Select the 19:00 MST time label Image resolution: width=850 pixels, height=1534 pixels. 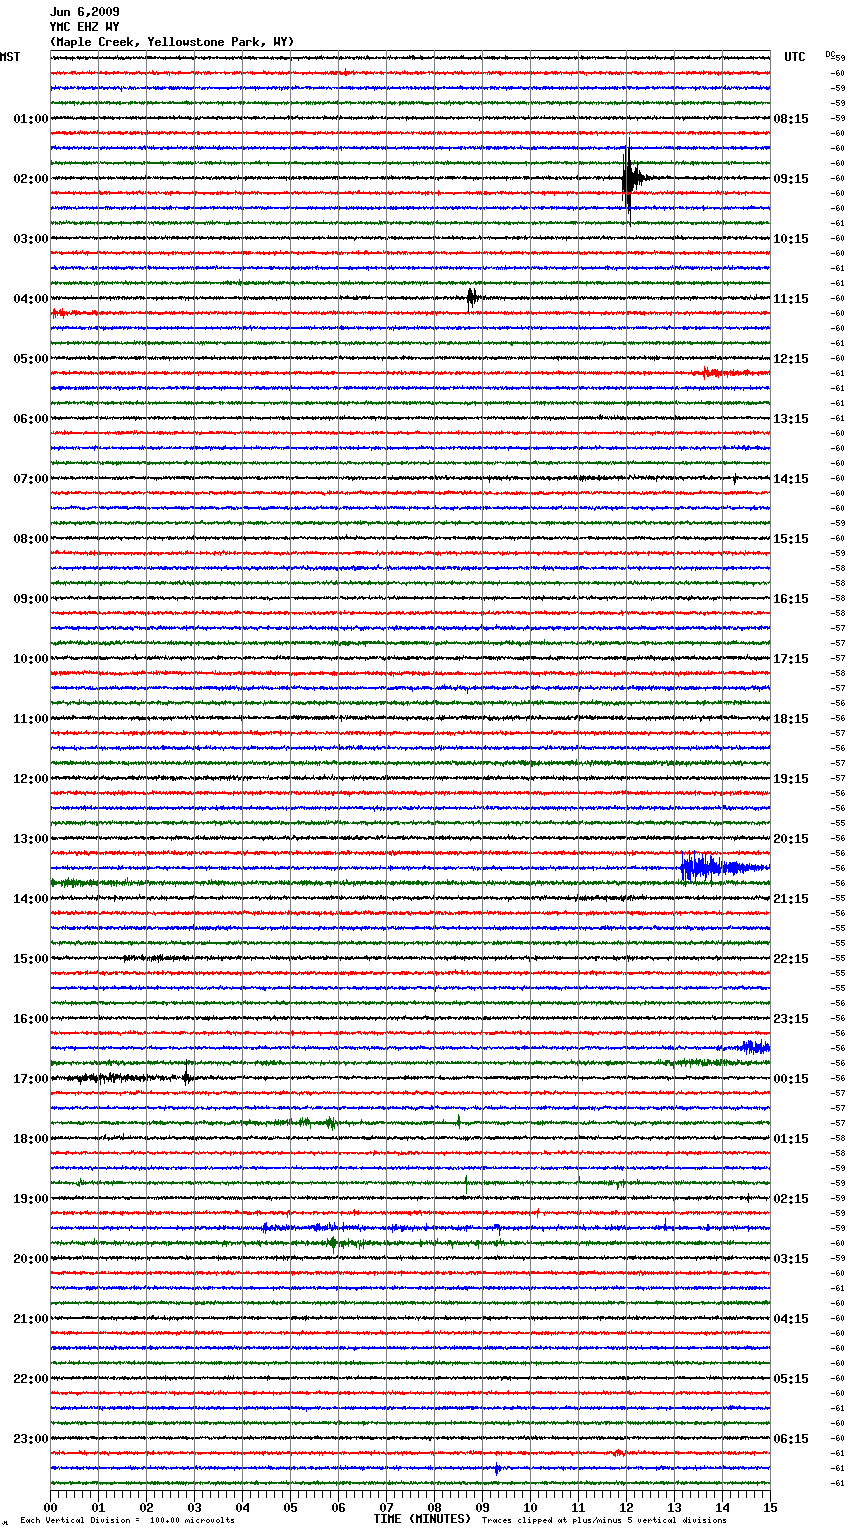pyautogui.click(x=31, y=1199)
